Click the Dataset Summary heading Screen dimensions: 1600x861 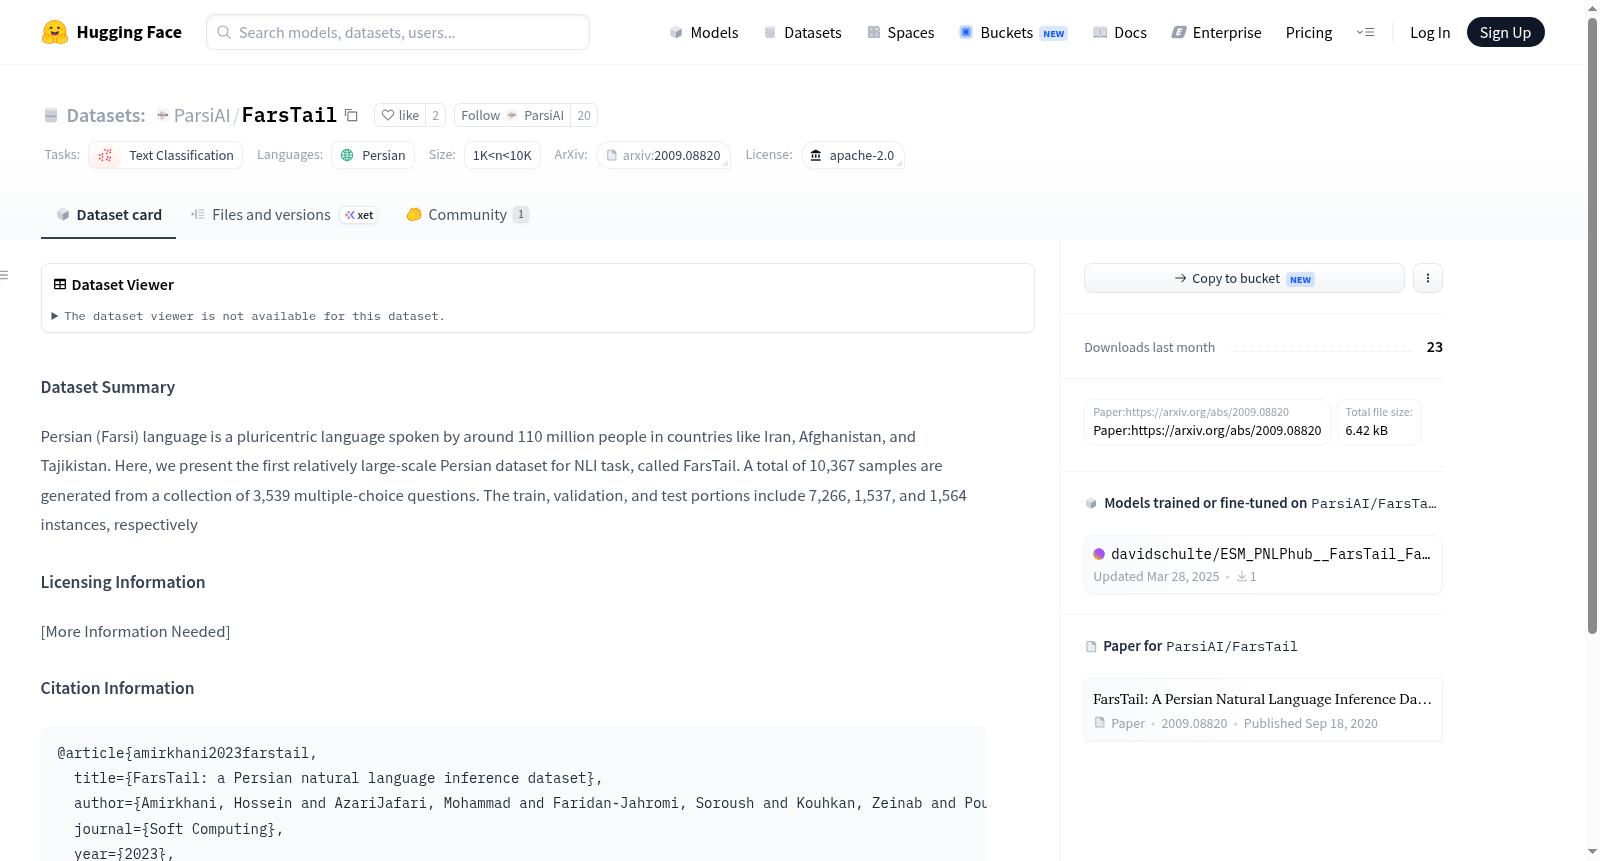click(x=108, y=387)
